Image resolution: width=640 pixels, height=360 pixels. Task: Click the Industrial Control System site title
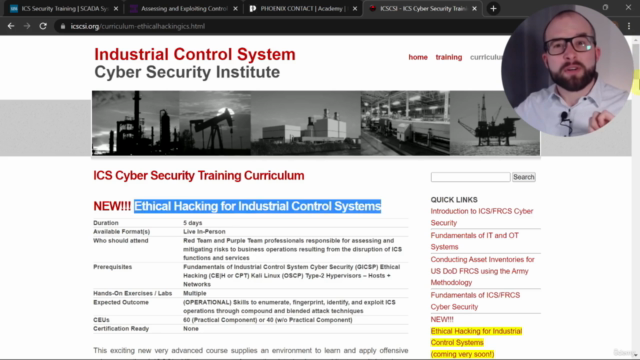point(195,54)
